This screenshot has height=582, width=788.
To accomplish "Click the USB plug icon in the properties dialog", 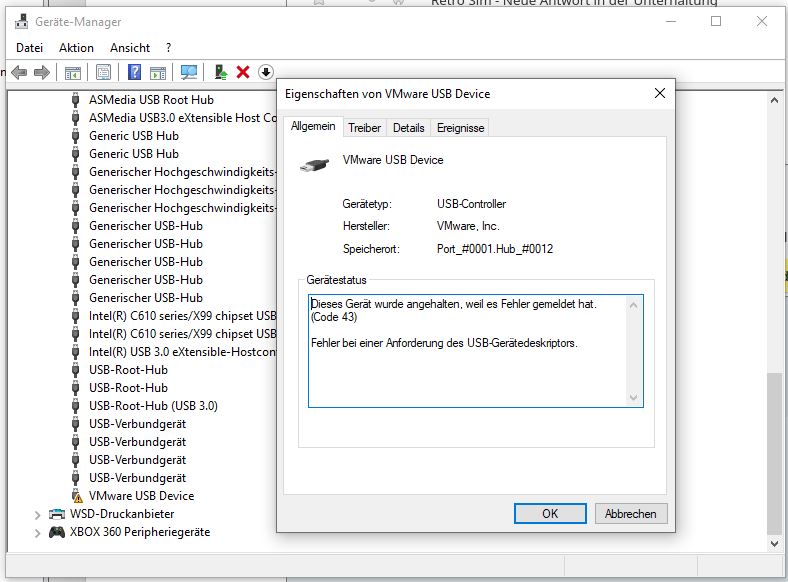I will click(x=314, y=165).
